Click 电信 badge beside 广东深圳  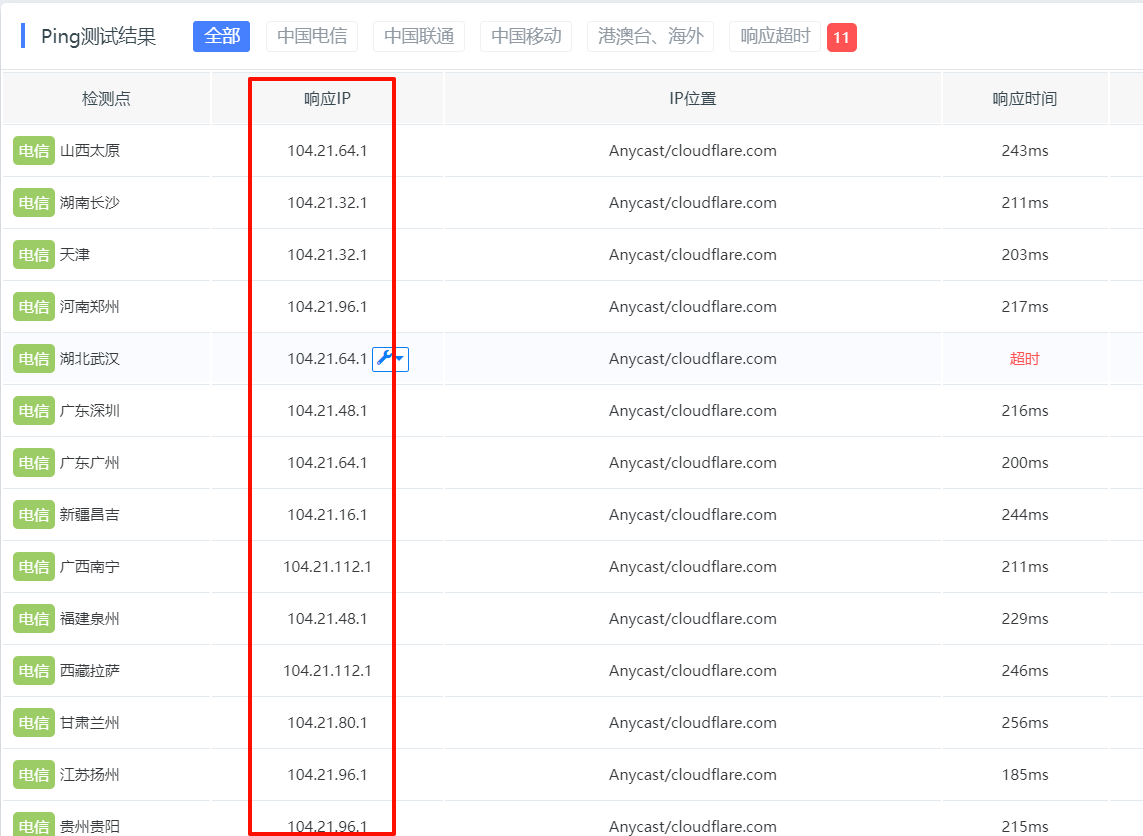(x=34, y=410)
